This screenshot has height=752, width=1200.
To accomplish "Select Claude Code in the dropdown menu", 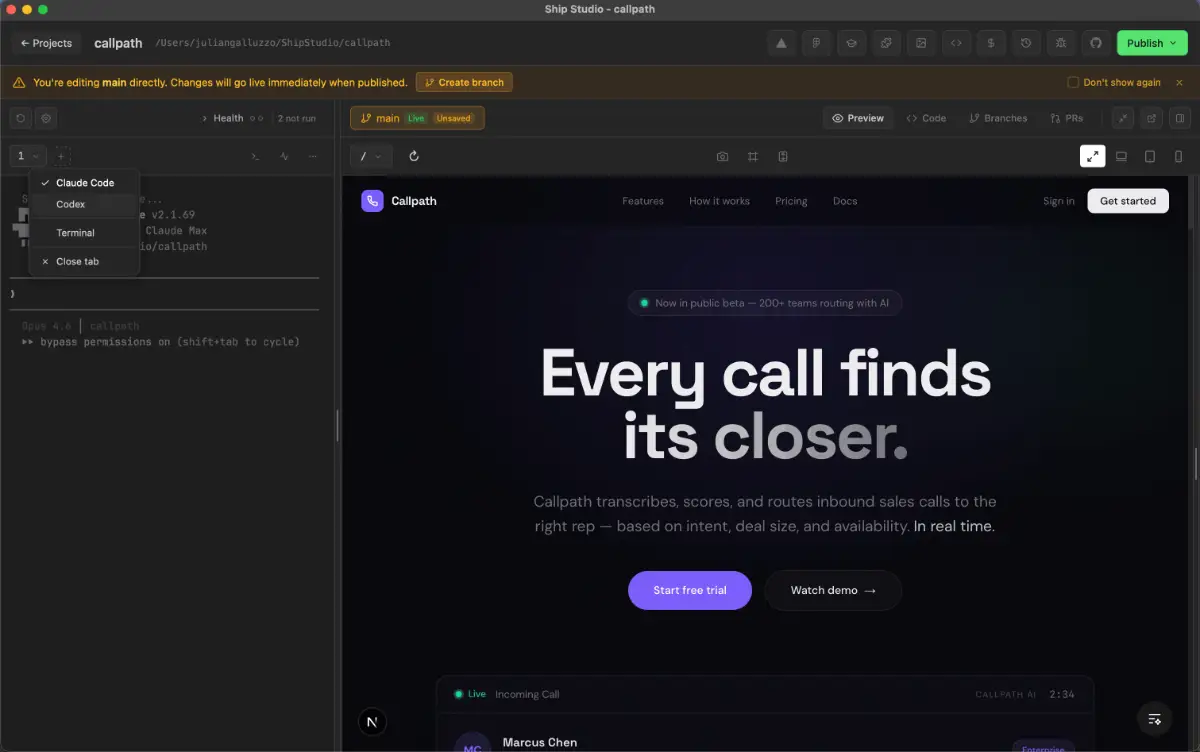I will click(x=84, y=183).
